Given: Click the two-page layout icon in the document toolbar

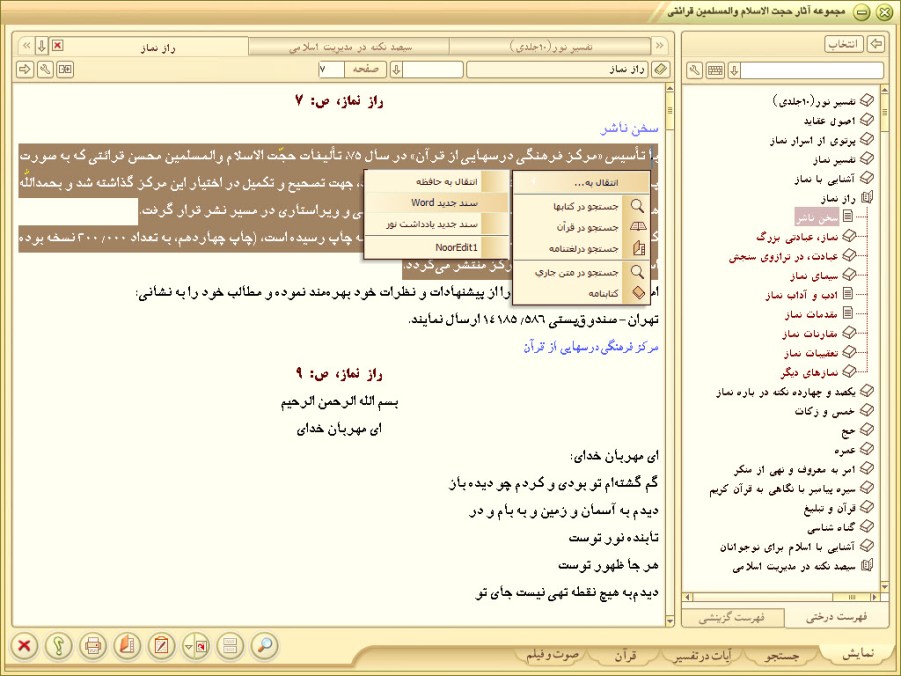Looking at the screenshot, I should click(65, 70).
